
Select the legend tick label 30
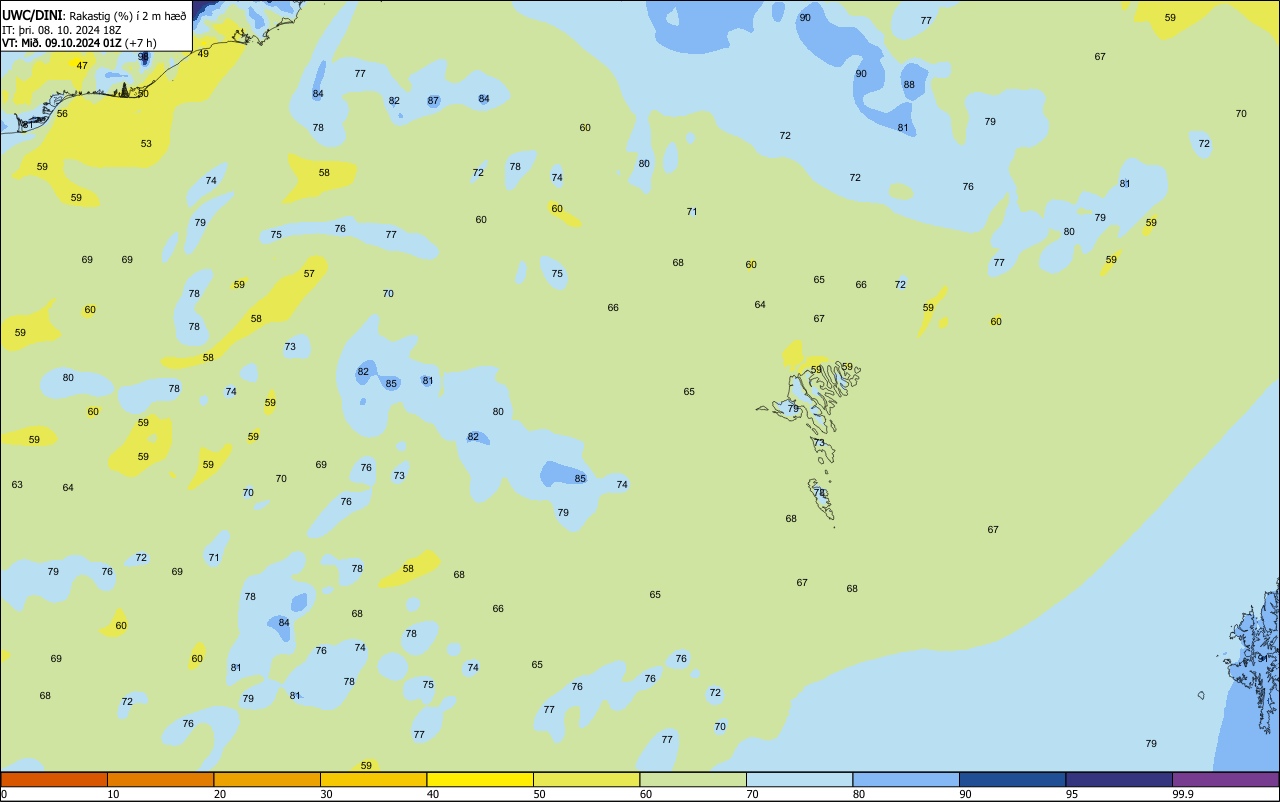pyautogui.click(x=326, y=794)
